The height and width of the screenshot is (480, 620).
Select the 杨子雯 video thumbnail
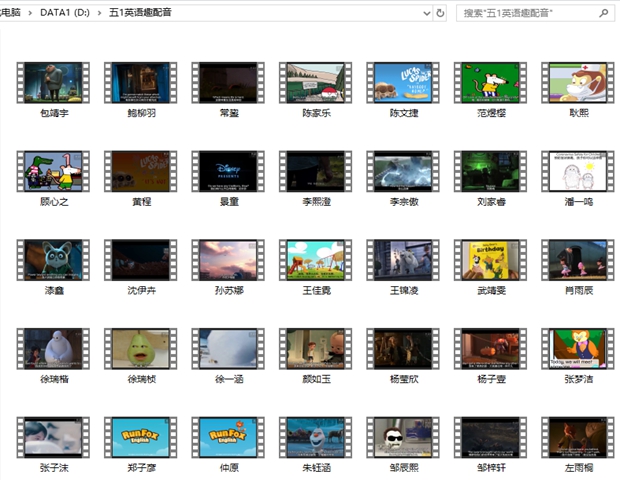click(490, 349)
